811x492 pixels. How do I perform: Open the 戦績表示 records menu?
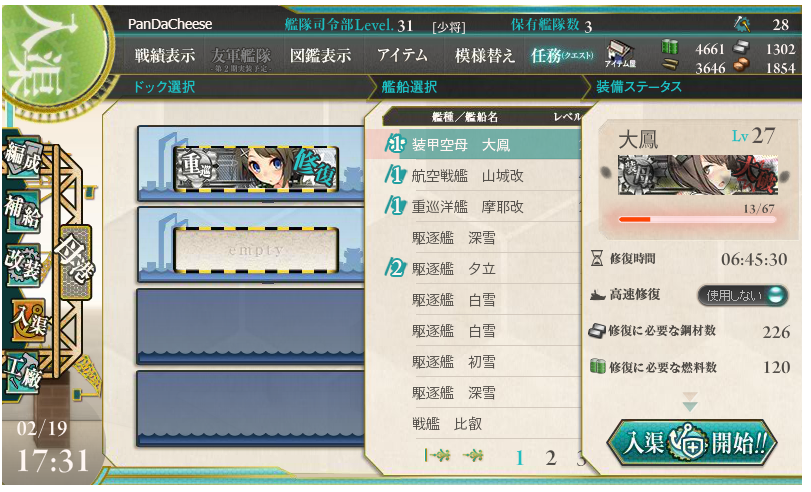(165, 55)
